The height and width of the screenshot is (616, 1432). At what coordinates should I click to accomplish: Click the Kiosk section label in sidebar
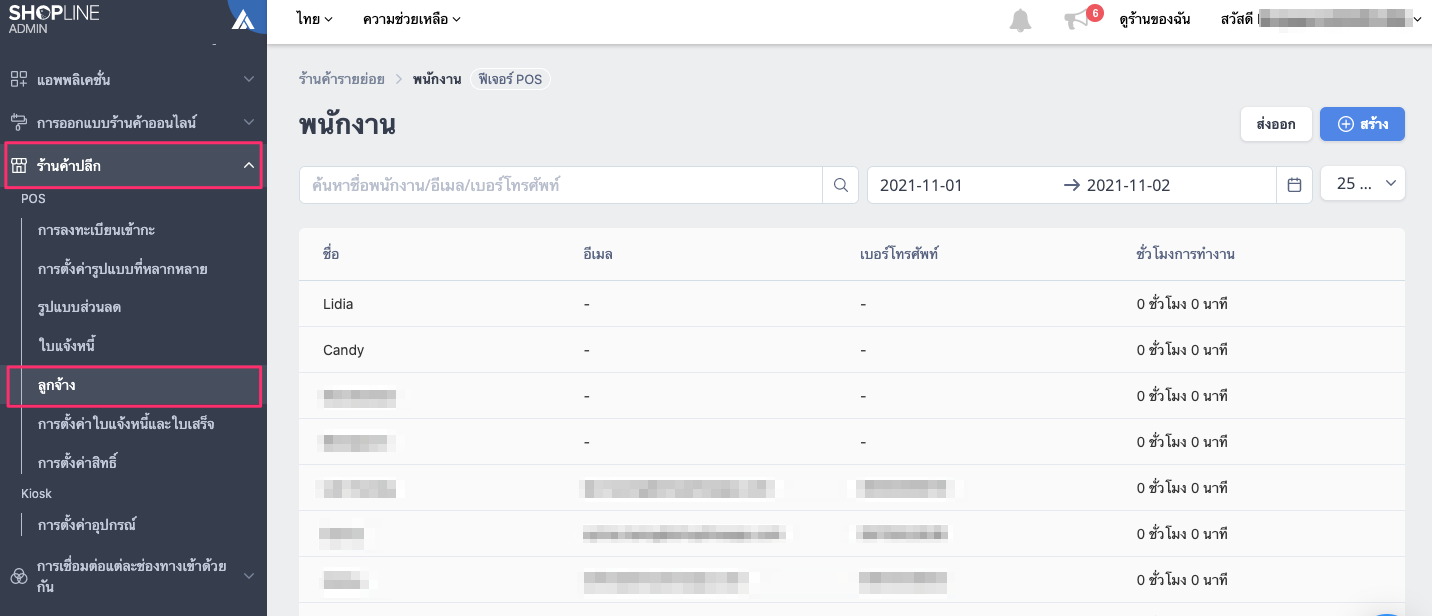tap(36, 494)
